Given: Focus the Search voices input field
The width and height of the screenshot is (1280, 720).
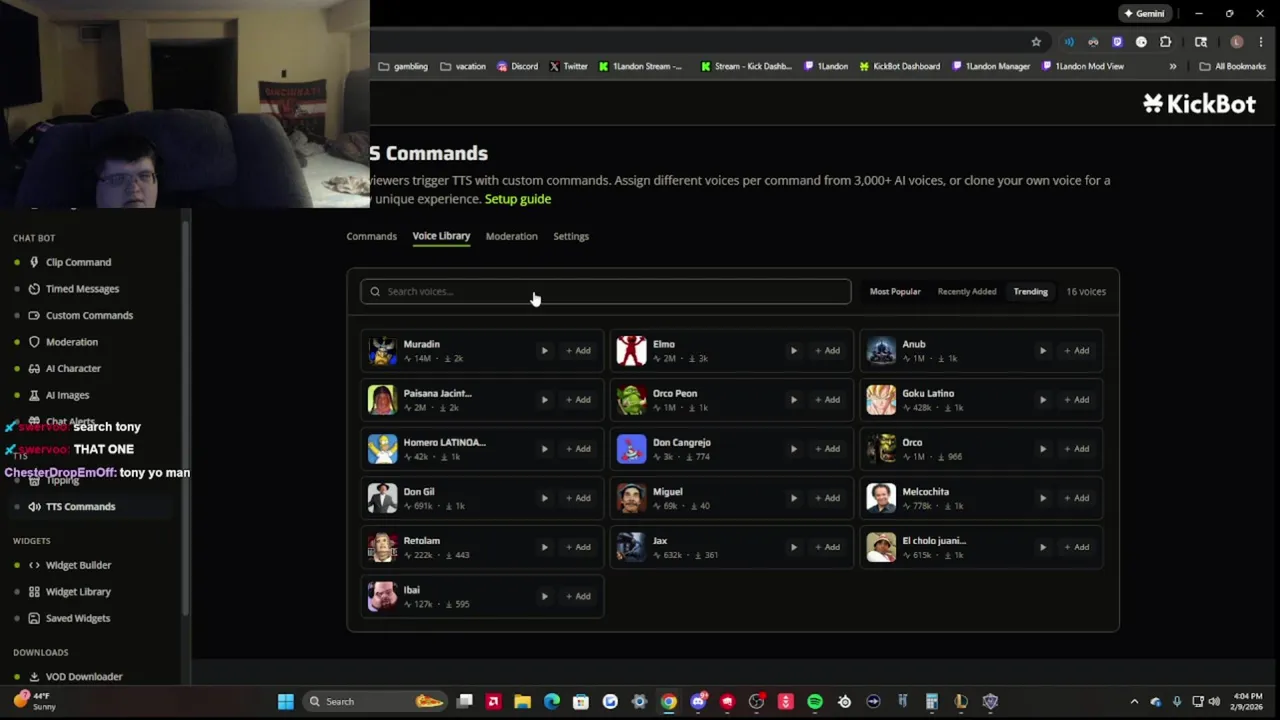Looking at the screenshot, I should click(606, 291).
